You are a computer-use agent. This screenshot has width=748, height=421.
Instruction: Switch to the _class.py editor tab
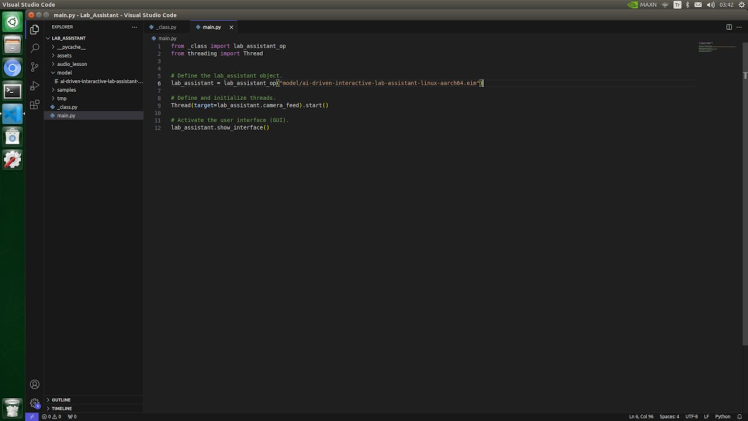tap(165, 27)
